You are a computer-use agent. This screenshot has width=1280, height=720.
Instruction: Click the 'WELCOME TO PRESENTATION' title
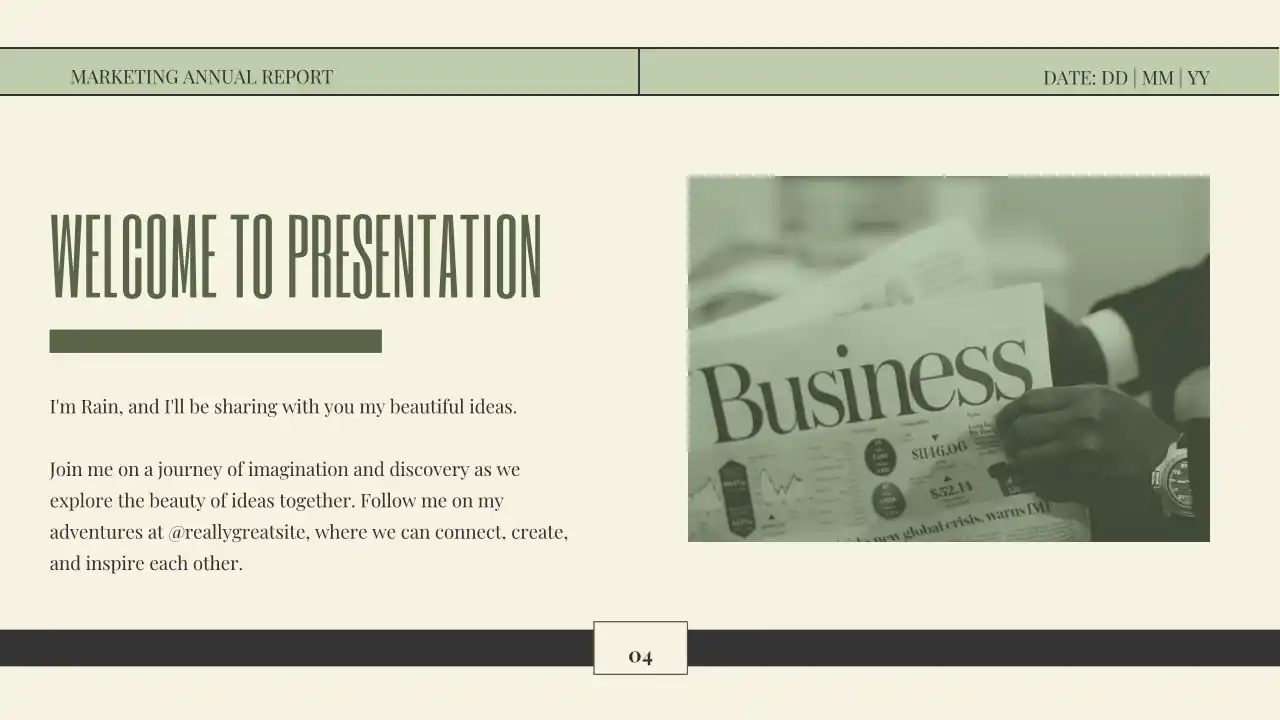[x=296, y=257]
